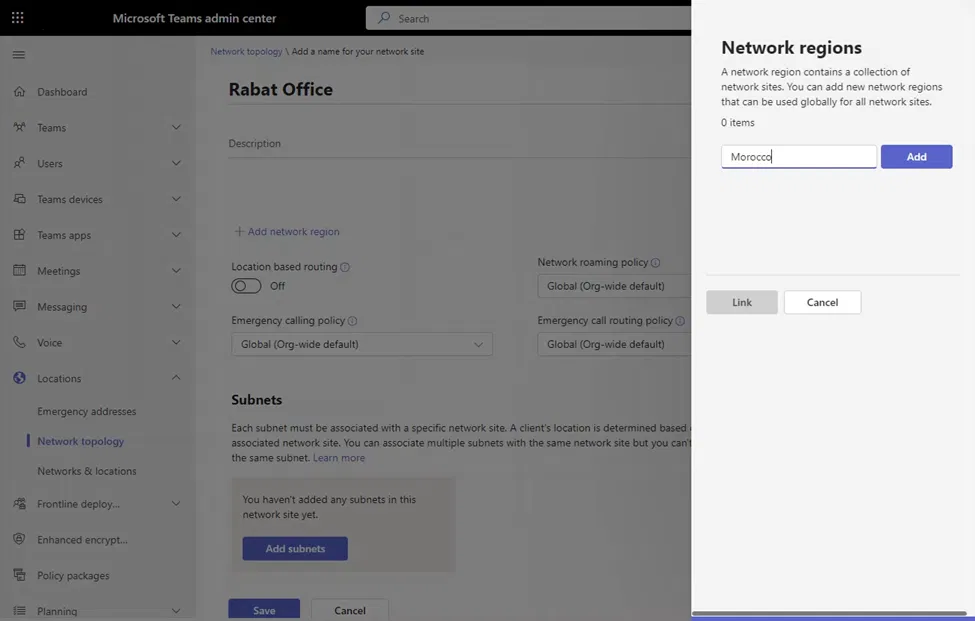975x621 pixels.
Task: Click the region name input field
Action: (x=798, y=157)
